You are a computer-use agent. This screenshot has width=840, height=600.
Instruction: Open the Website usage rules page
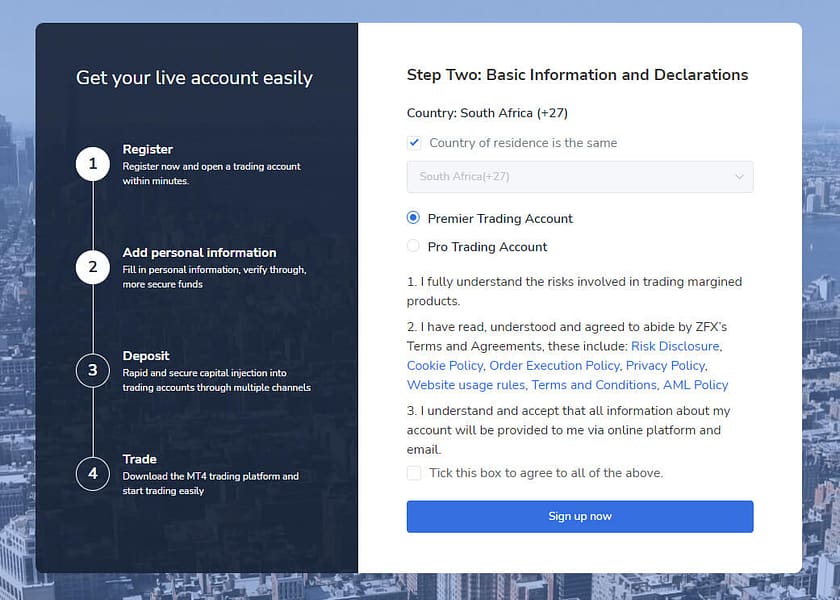pos(464,385)
